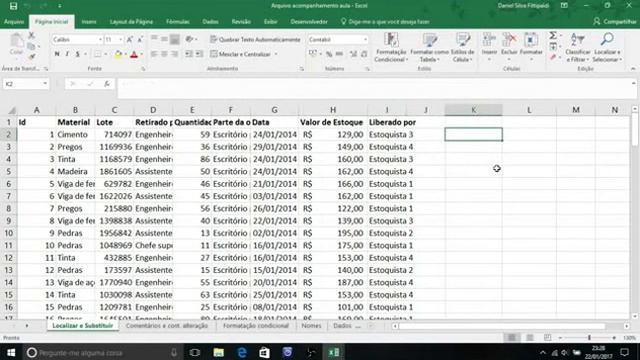640x360 pixels.
Task: Expand Mesclar e Centralizar dropdown arrow
Action: (276, 54)
